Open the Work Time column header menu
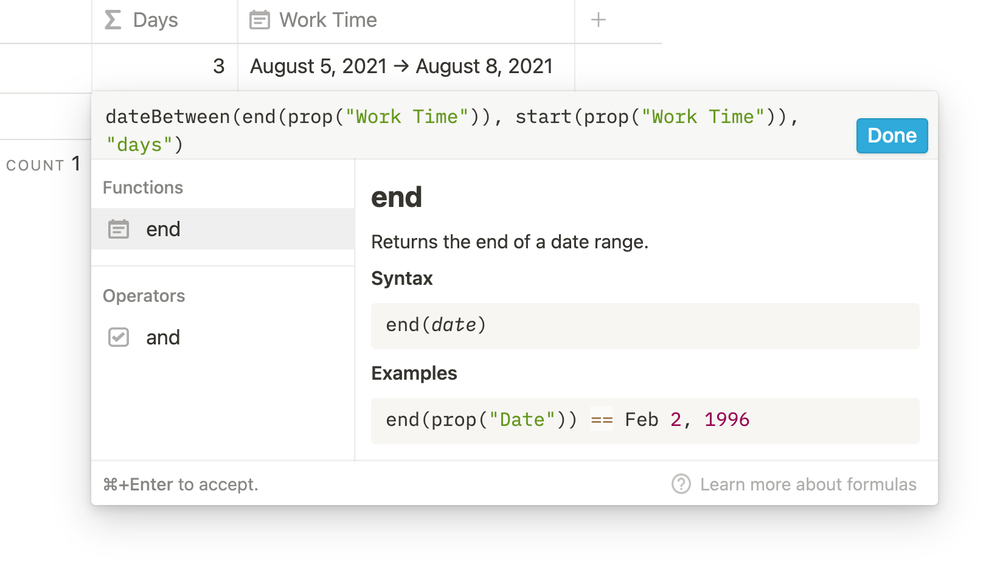 click(x=406, y=20)
